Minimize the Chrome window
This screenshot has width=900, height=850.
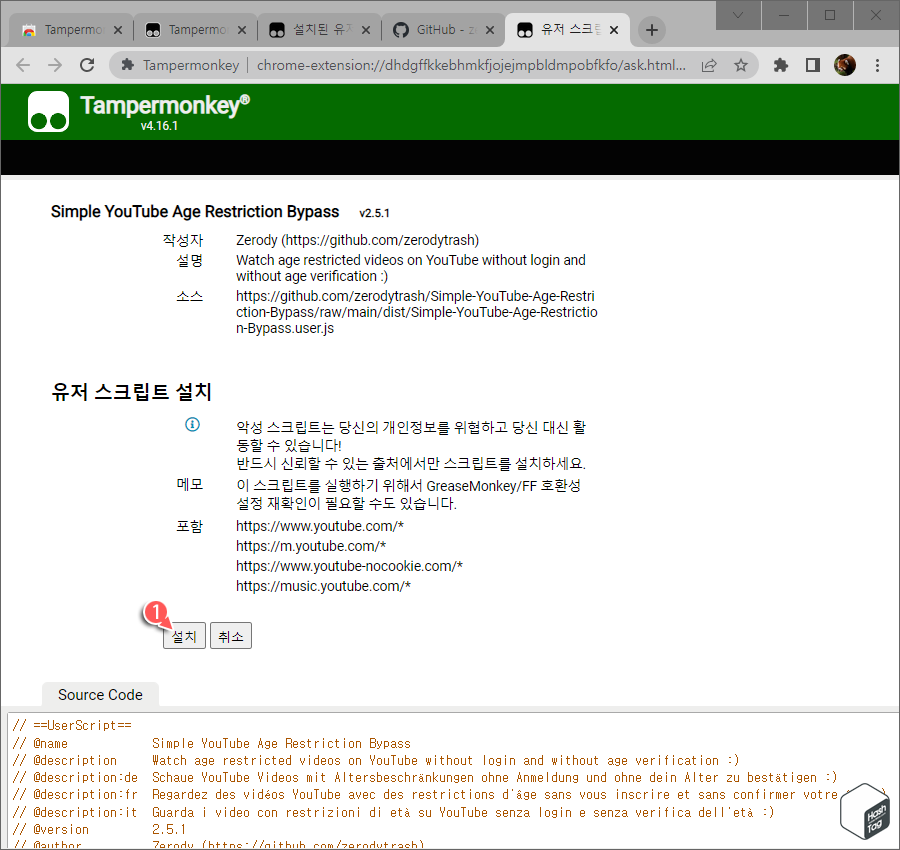pos(784,15)
